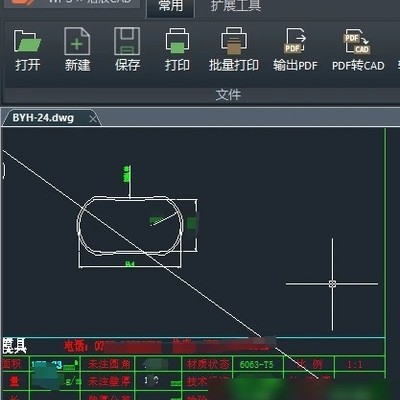Click the app logo icon at top-left

pos(23,2)
